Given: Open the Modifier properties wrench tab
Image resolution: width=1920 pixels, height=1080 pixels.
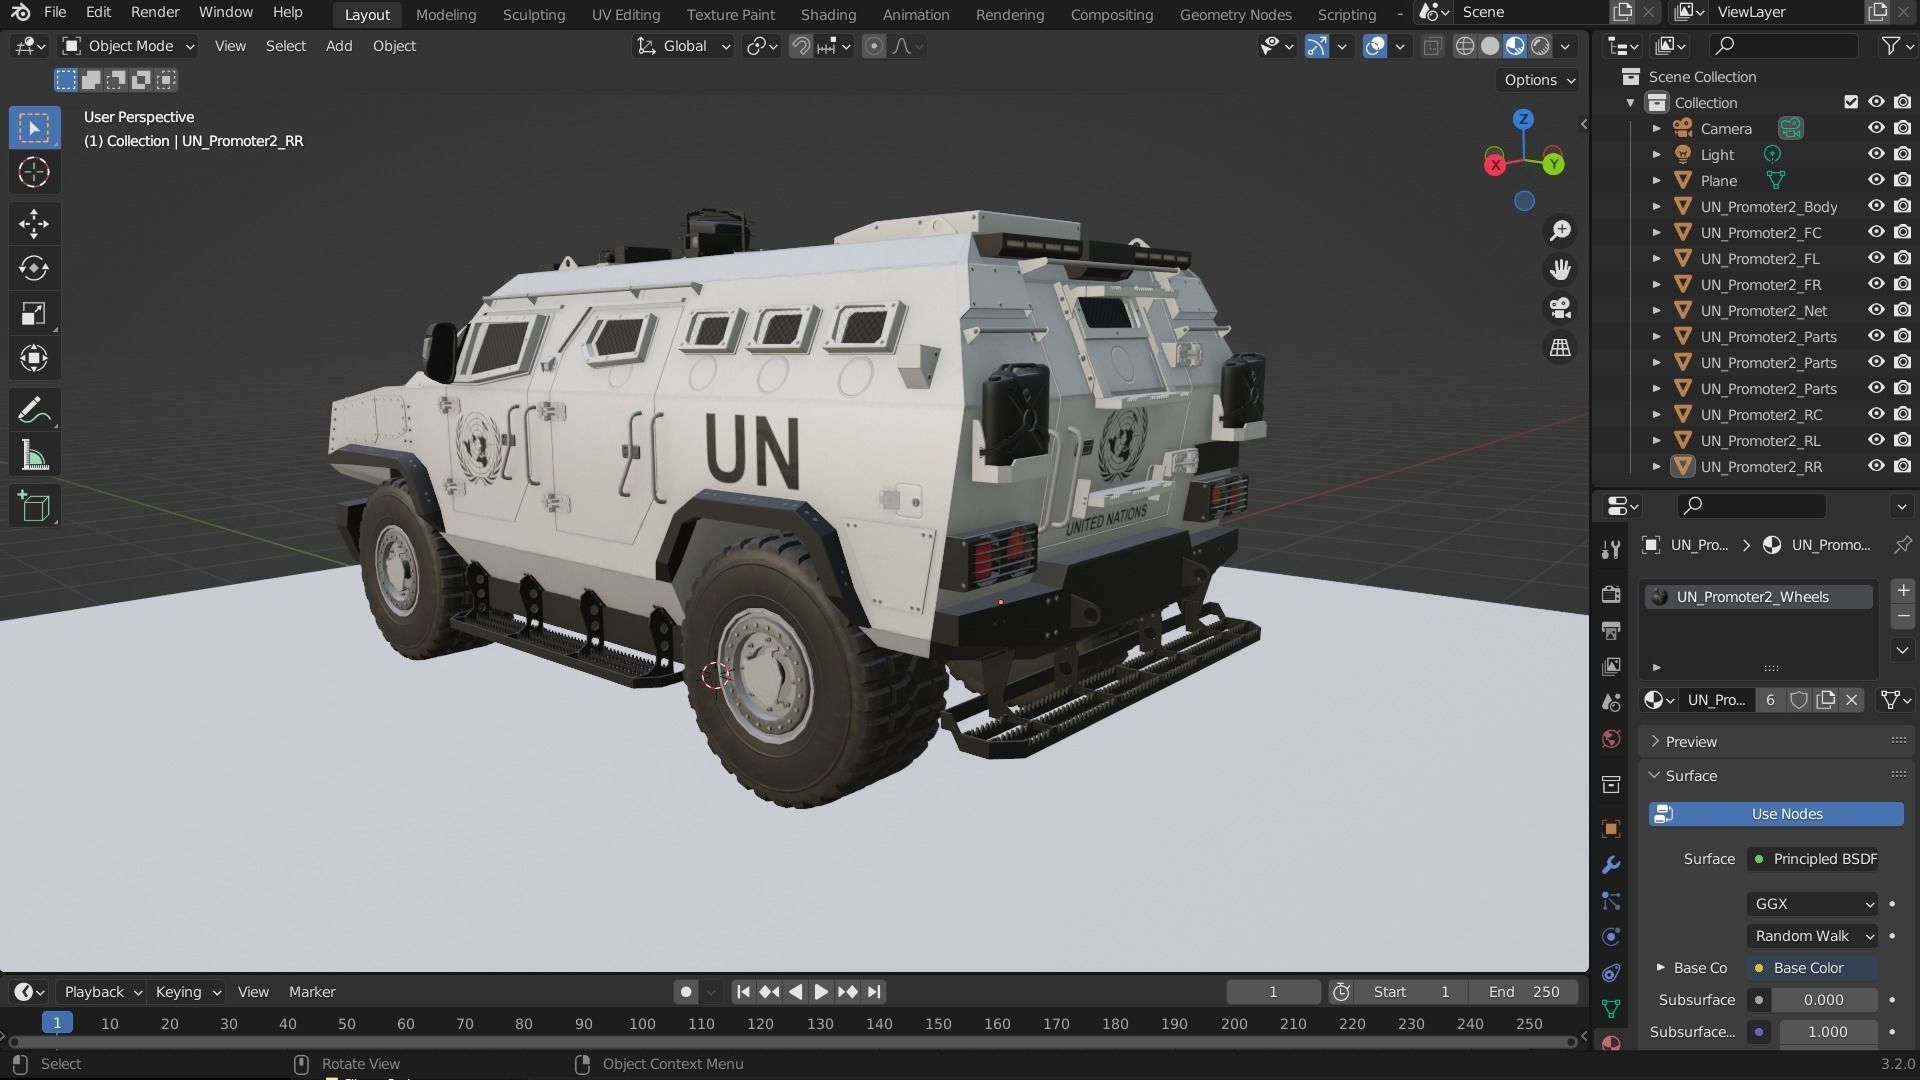Looking at the screenshot, I should 1611,865.
